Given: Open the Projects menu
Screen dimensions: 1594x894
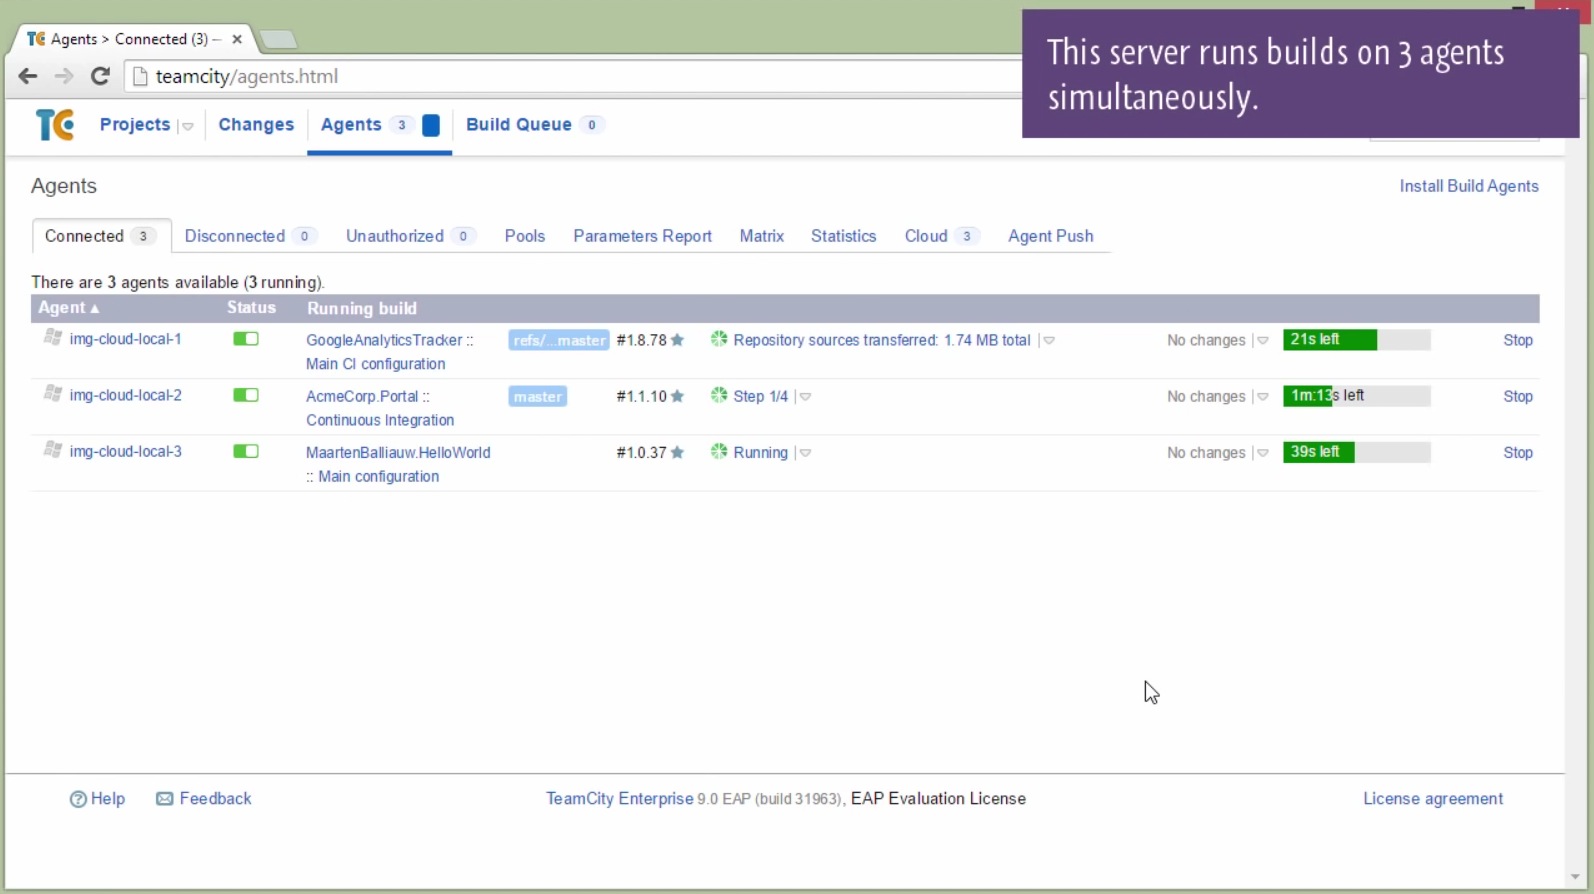Looking at the screenshot, I should pyautogui.click(x=135, y=124).
